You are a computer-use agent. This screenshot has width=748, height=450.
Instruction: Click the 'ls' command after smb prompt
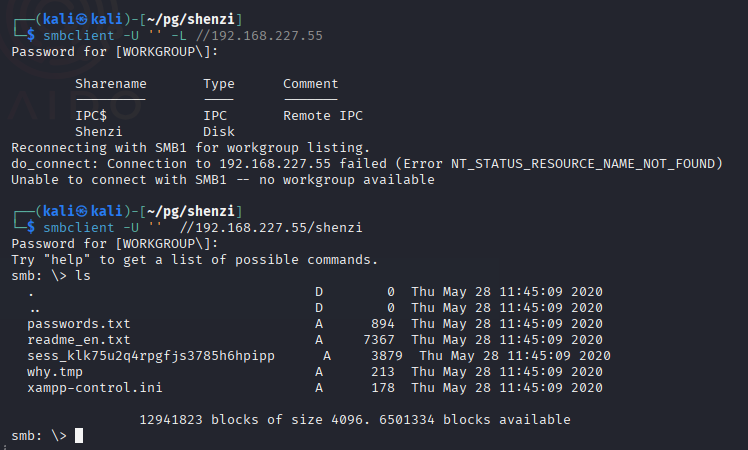click(x=83, y=276)
